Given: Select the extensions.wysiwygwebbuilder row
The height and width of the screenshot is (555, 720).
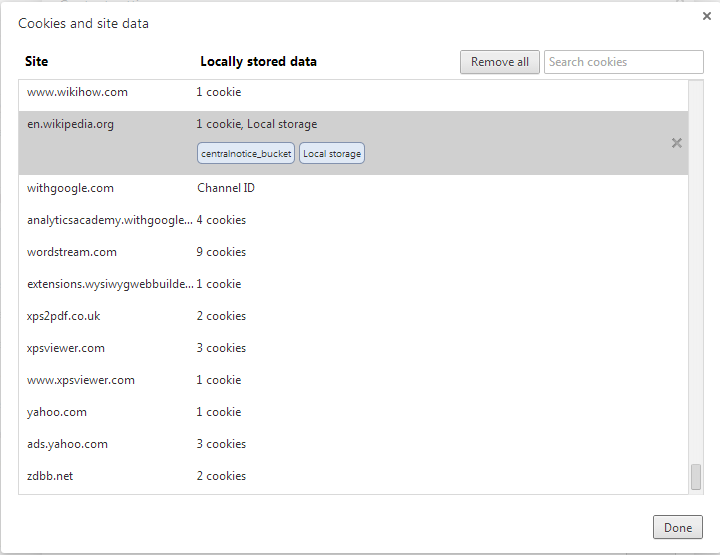Looking at the screenshot, I should 353,284.
